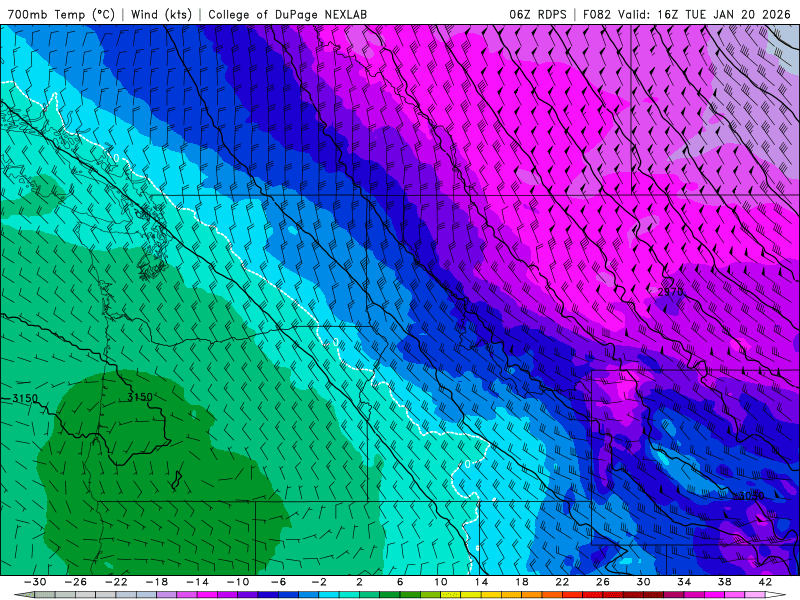Viewport: 800px width, 600px height.
Task: Click the right arrow cap of the color bar
Action: pyautogui.click(x=776, y=595)
